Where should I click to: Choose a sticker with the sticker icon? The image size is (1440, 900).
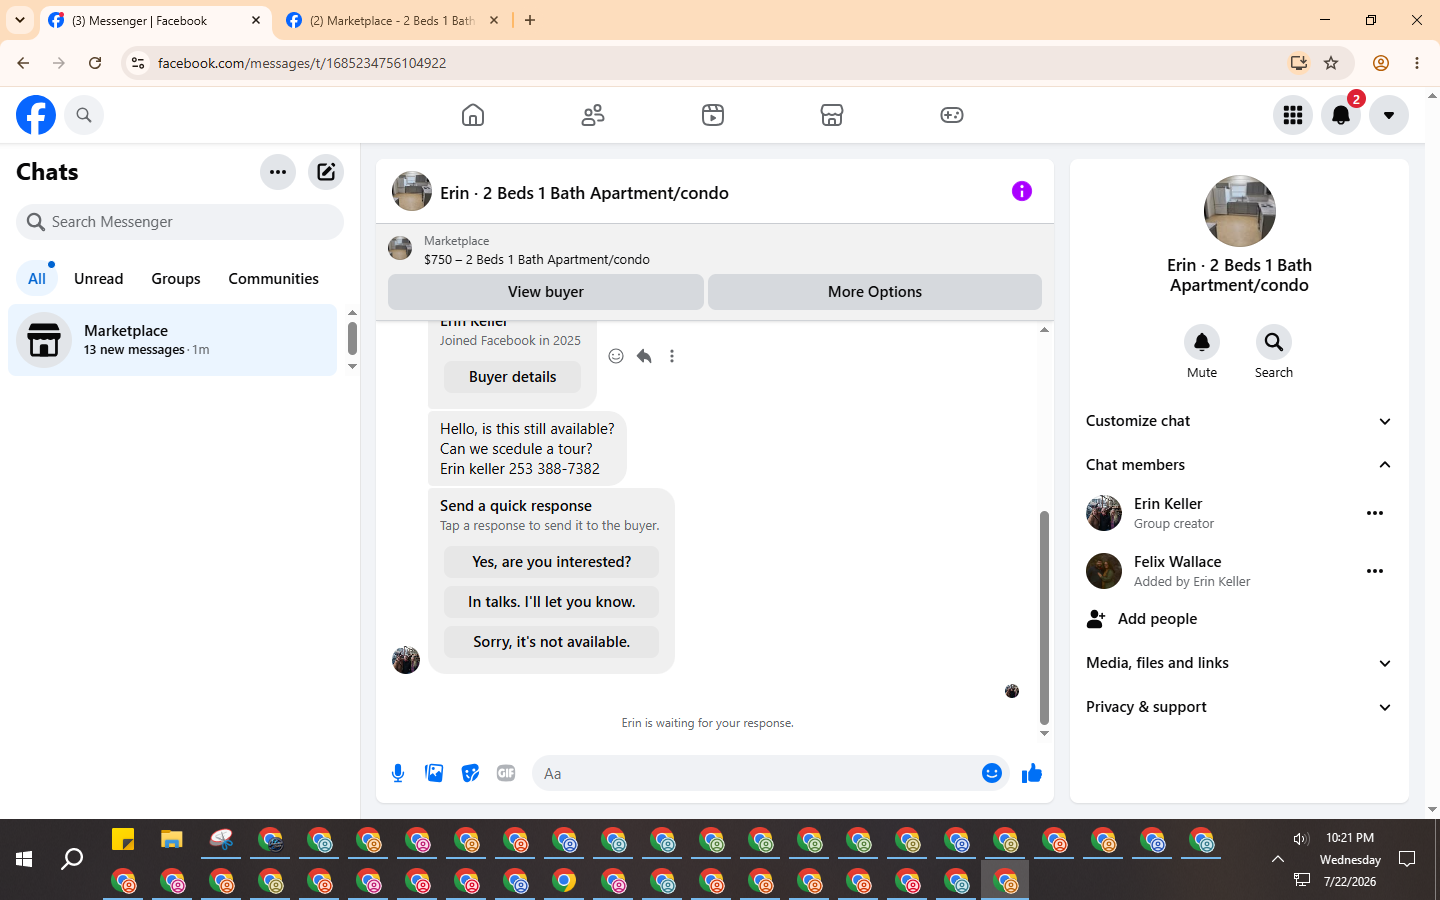pos(470,773)
